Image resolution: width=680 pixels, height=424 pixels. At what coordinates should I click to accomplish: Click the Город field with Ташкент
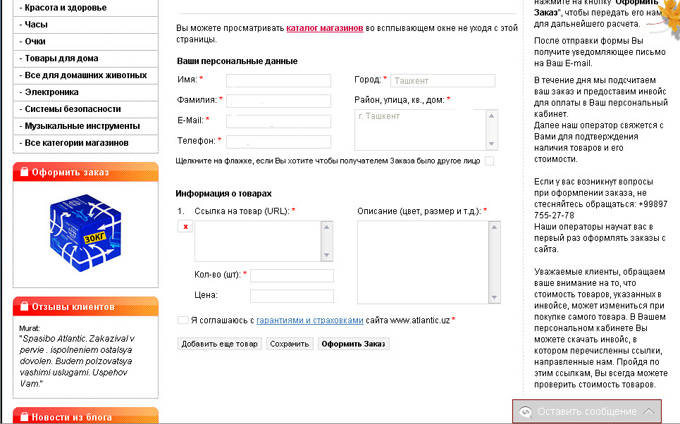[443, 81]
